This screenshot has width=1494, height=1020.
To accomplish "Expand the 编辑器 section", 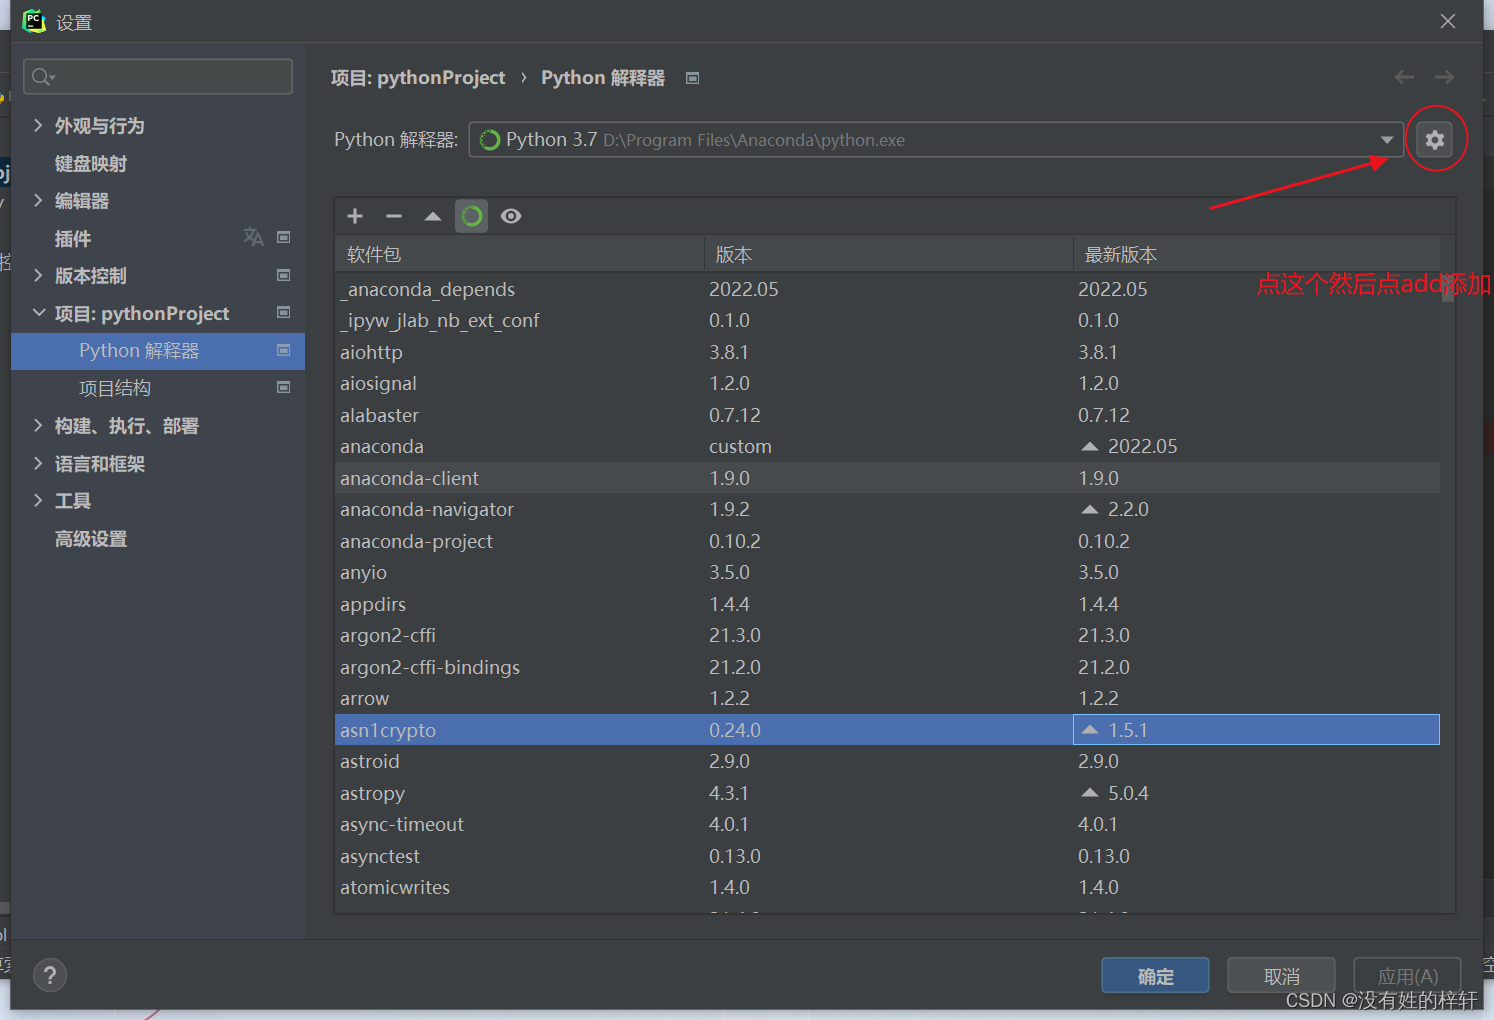I will pos(38,200).
